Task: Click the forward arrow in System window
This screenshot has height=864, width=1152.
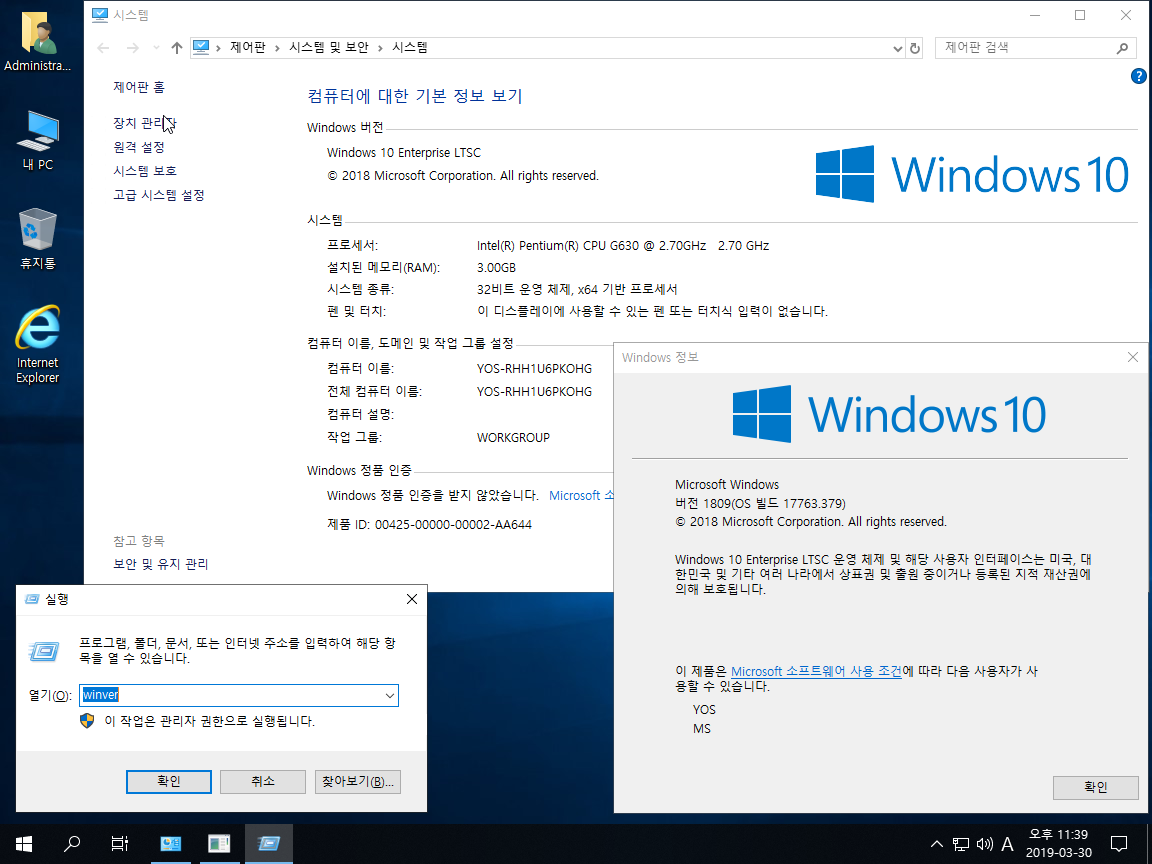Action: (x=132, y=48)
